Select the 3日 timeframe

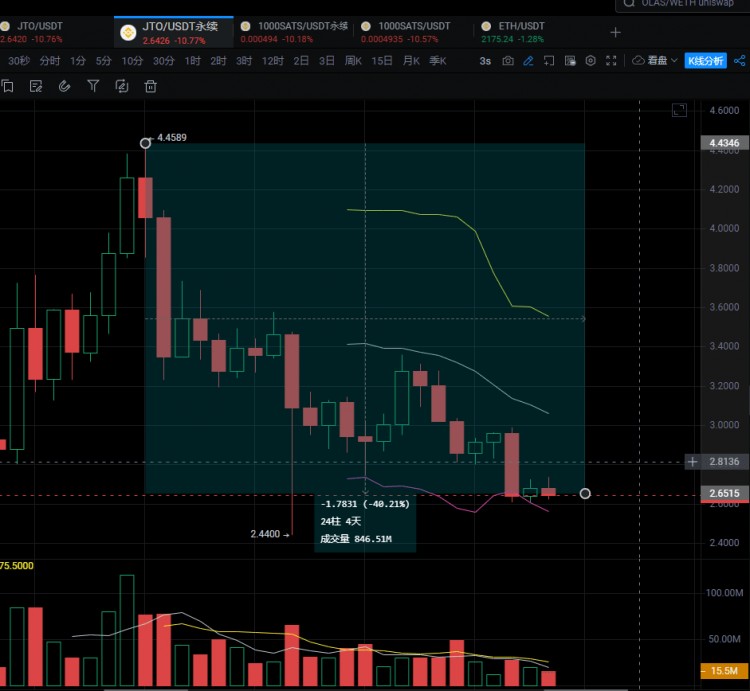pyautogui.click(x=327, y=61)
